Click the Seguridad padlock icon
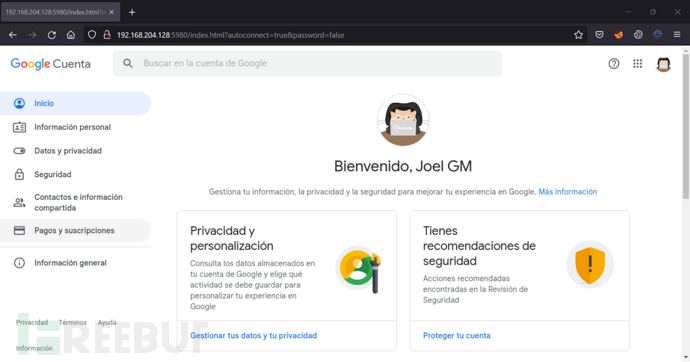The height and width of the screenshot is (362, 690). click(x=19, y=175)
